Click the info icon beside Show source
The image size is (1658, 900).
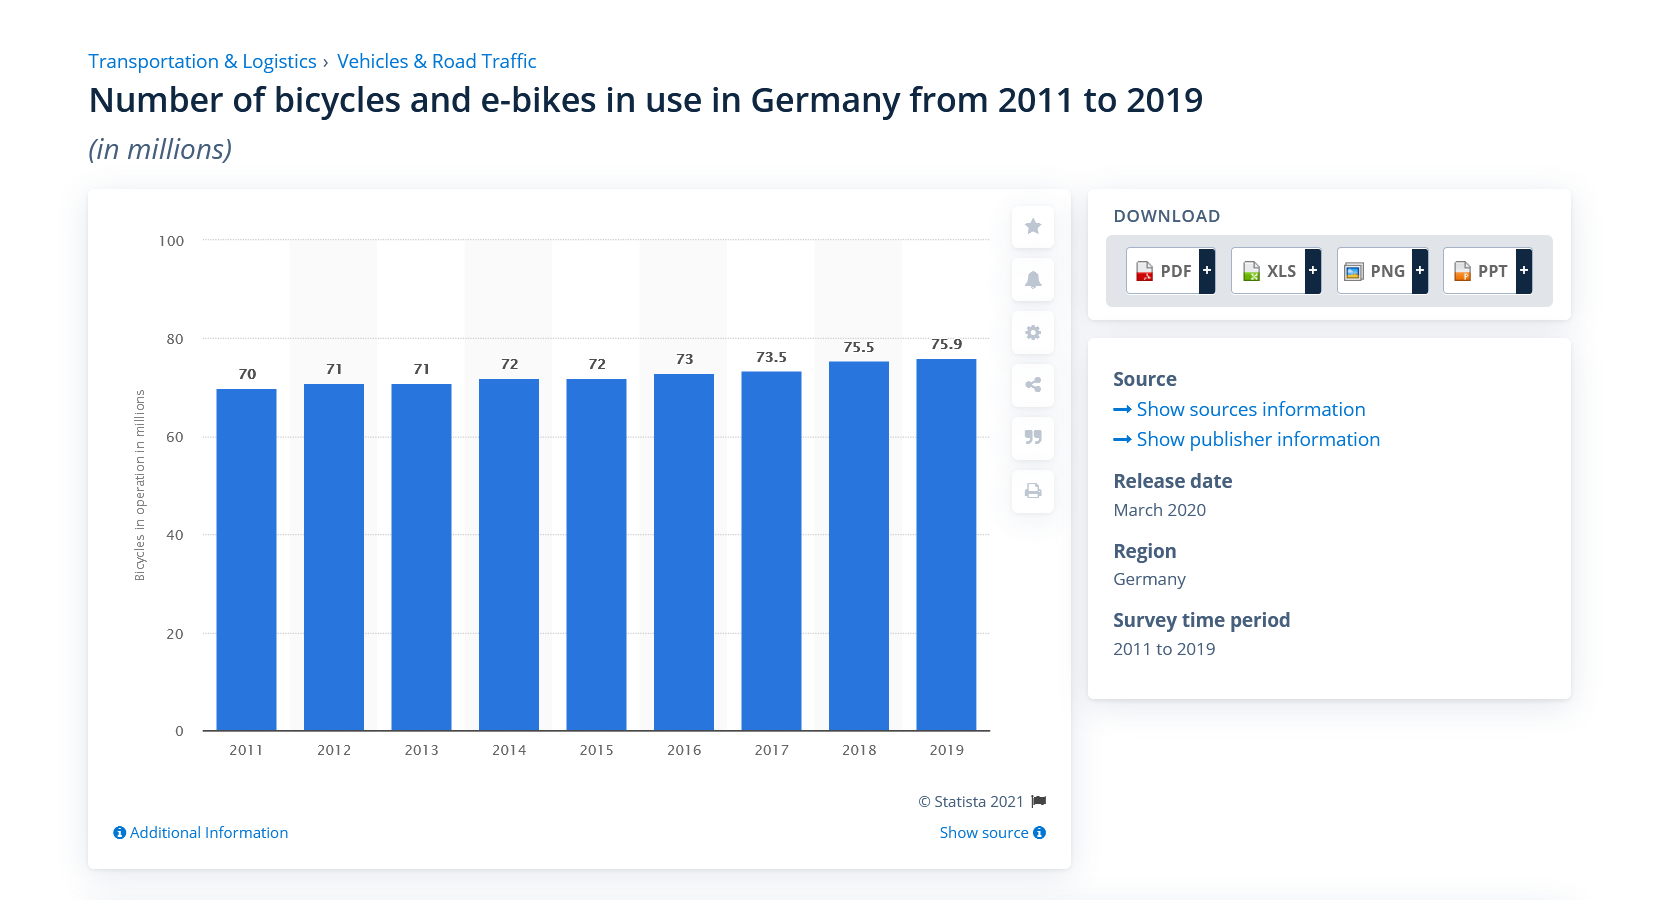(x=1038, y=832)
